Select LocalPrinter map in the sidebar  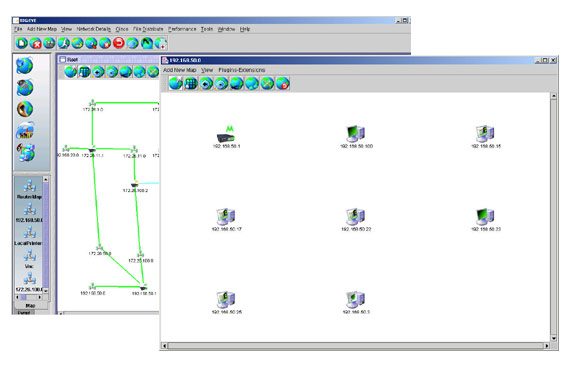[29, 236]
